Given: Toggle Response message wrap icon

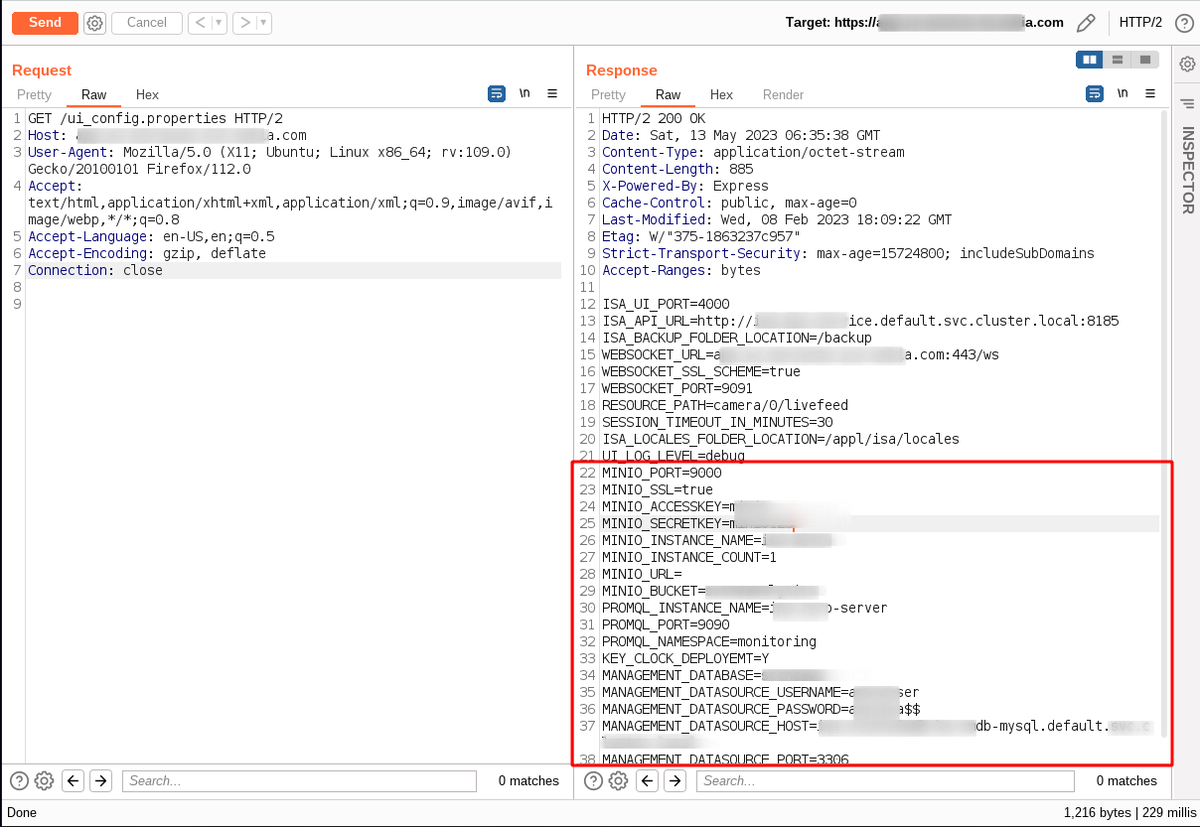Looking at the screenshot, I should click(1096, 94).
